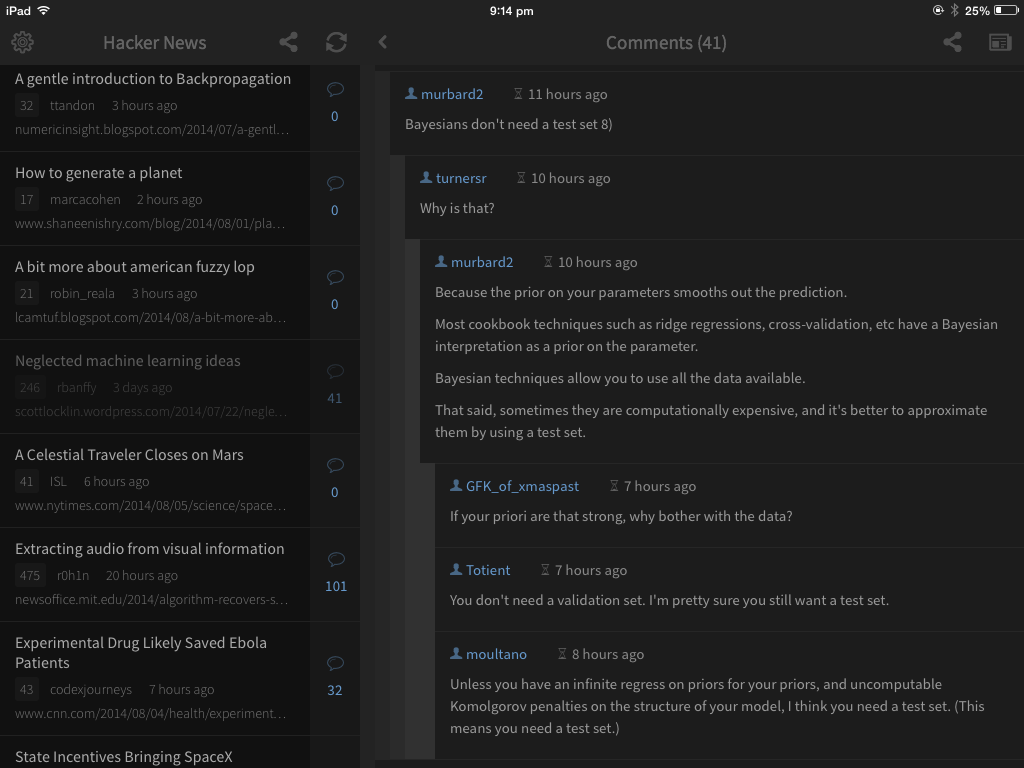Screen dimensions: 1024x768
Task: Tap numericinsight.blogspot.com URL text
Action: pos(152,130)
